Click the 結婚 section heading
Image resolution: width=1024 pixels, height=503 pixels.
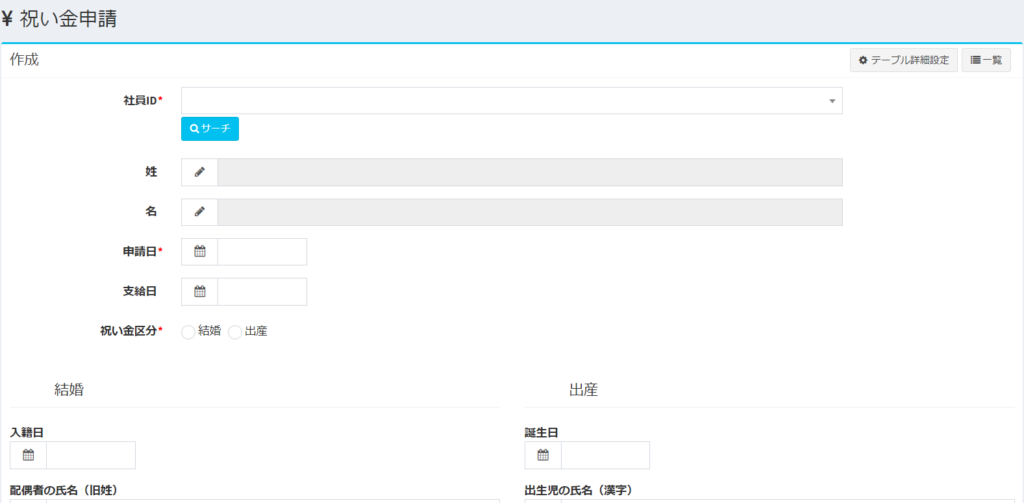click(x=69, y=391)
